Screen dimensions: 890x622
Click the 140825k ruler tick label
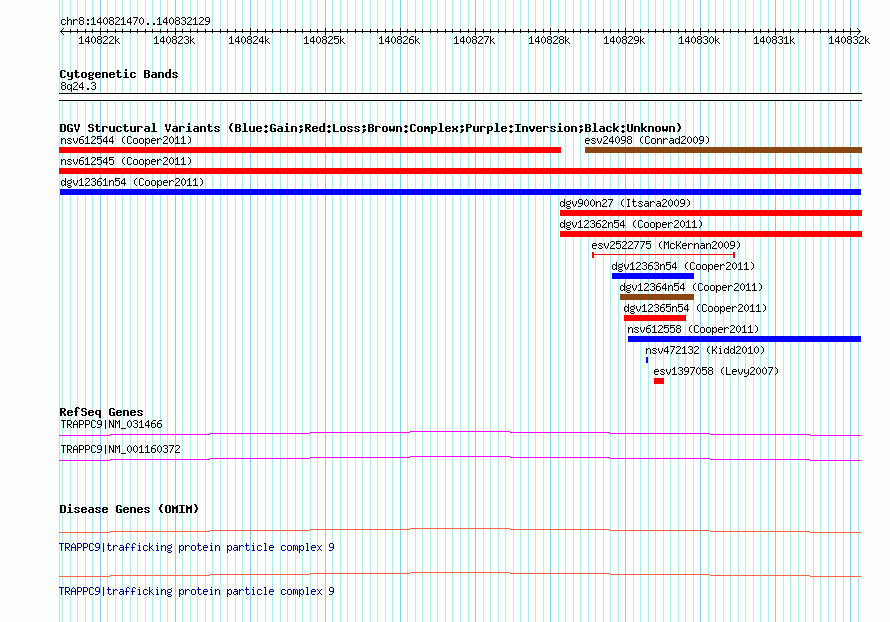click(x=324, y=40)
